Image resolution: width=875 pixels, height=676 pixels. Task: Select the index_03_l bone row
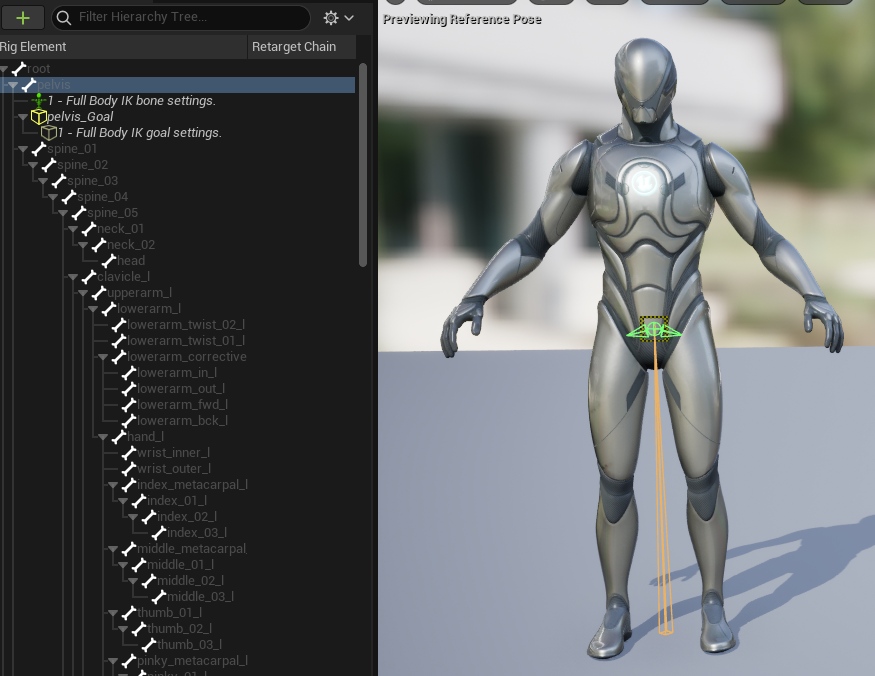click(x=177, y=533)
